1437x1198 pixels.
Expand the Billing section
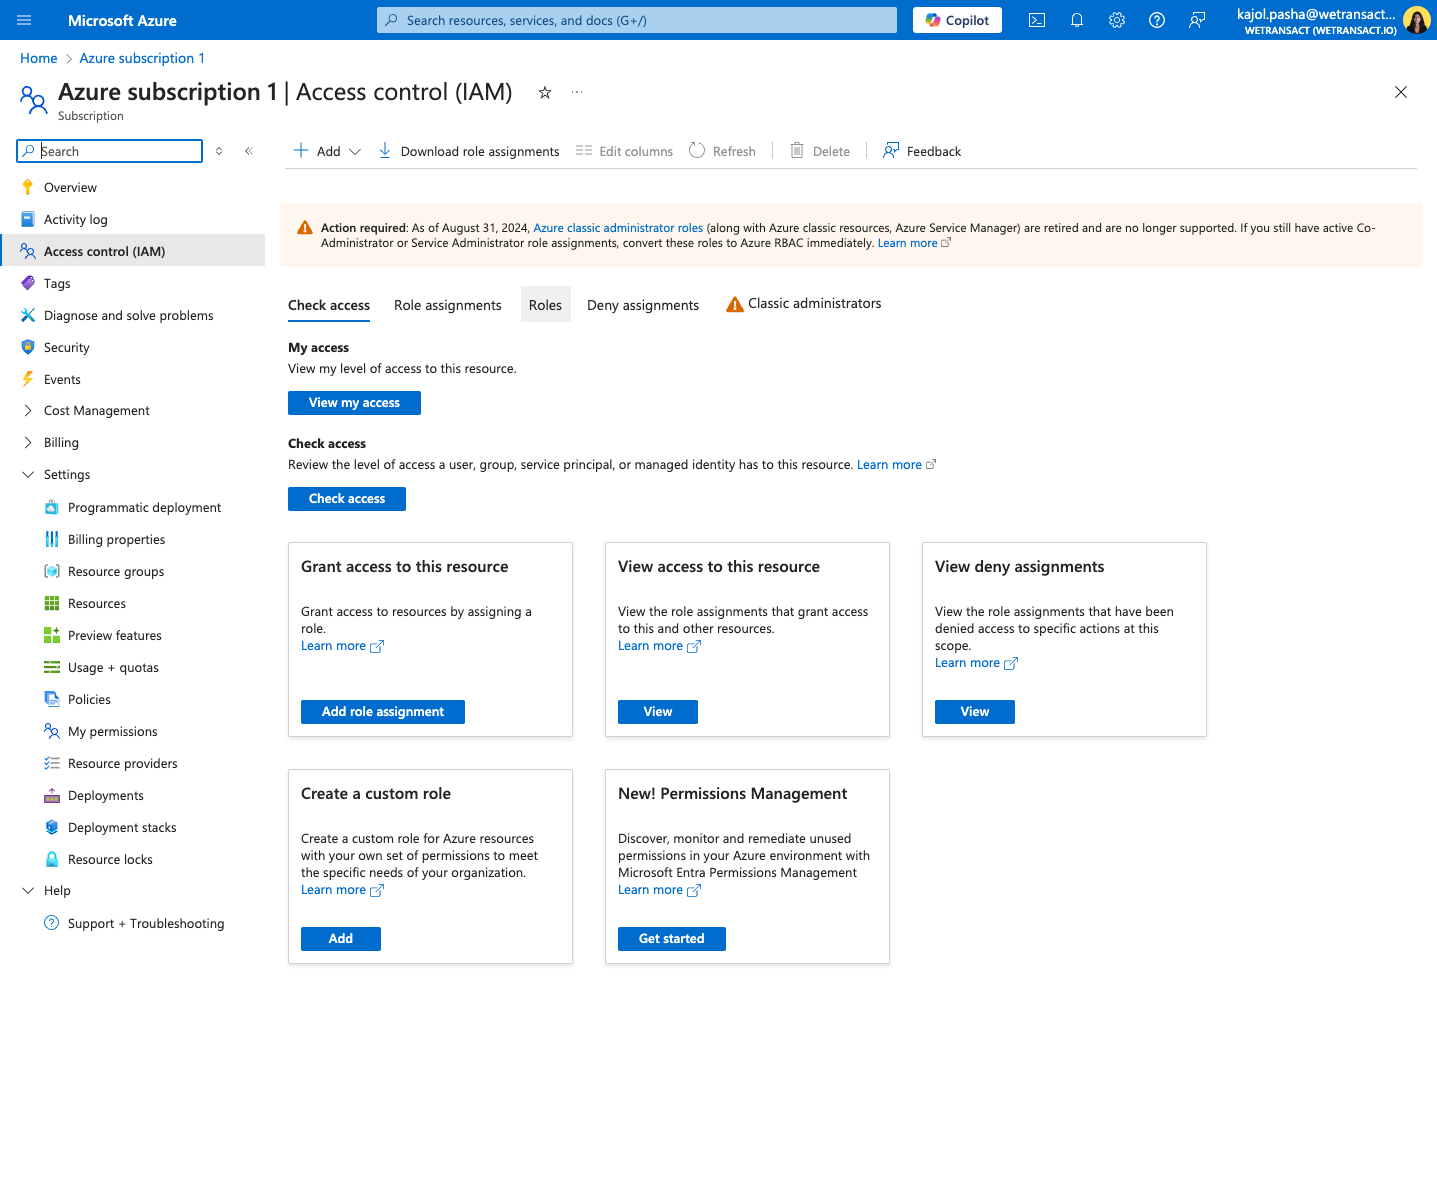coord(28,442)
